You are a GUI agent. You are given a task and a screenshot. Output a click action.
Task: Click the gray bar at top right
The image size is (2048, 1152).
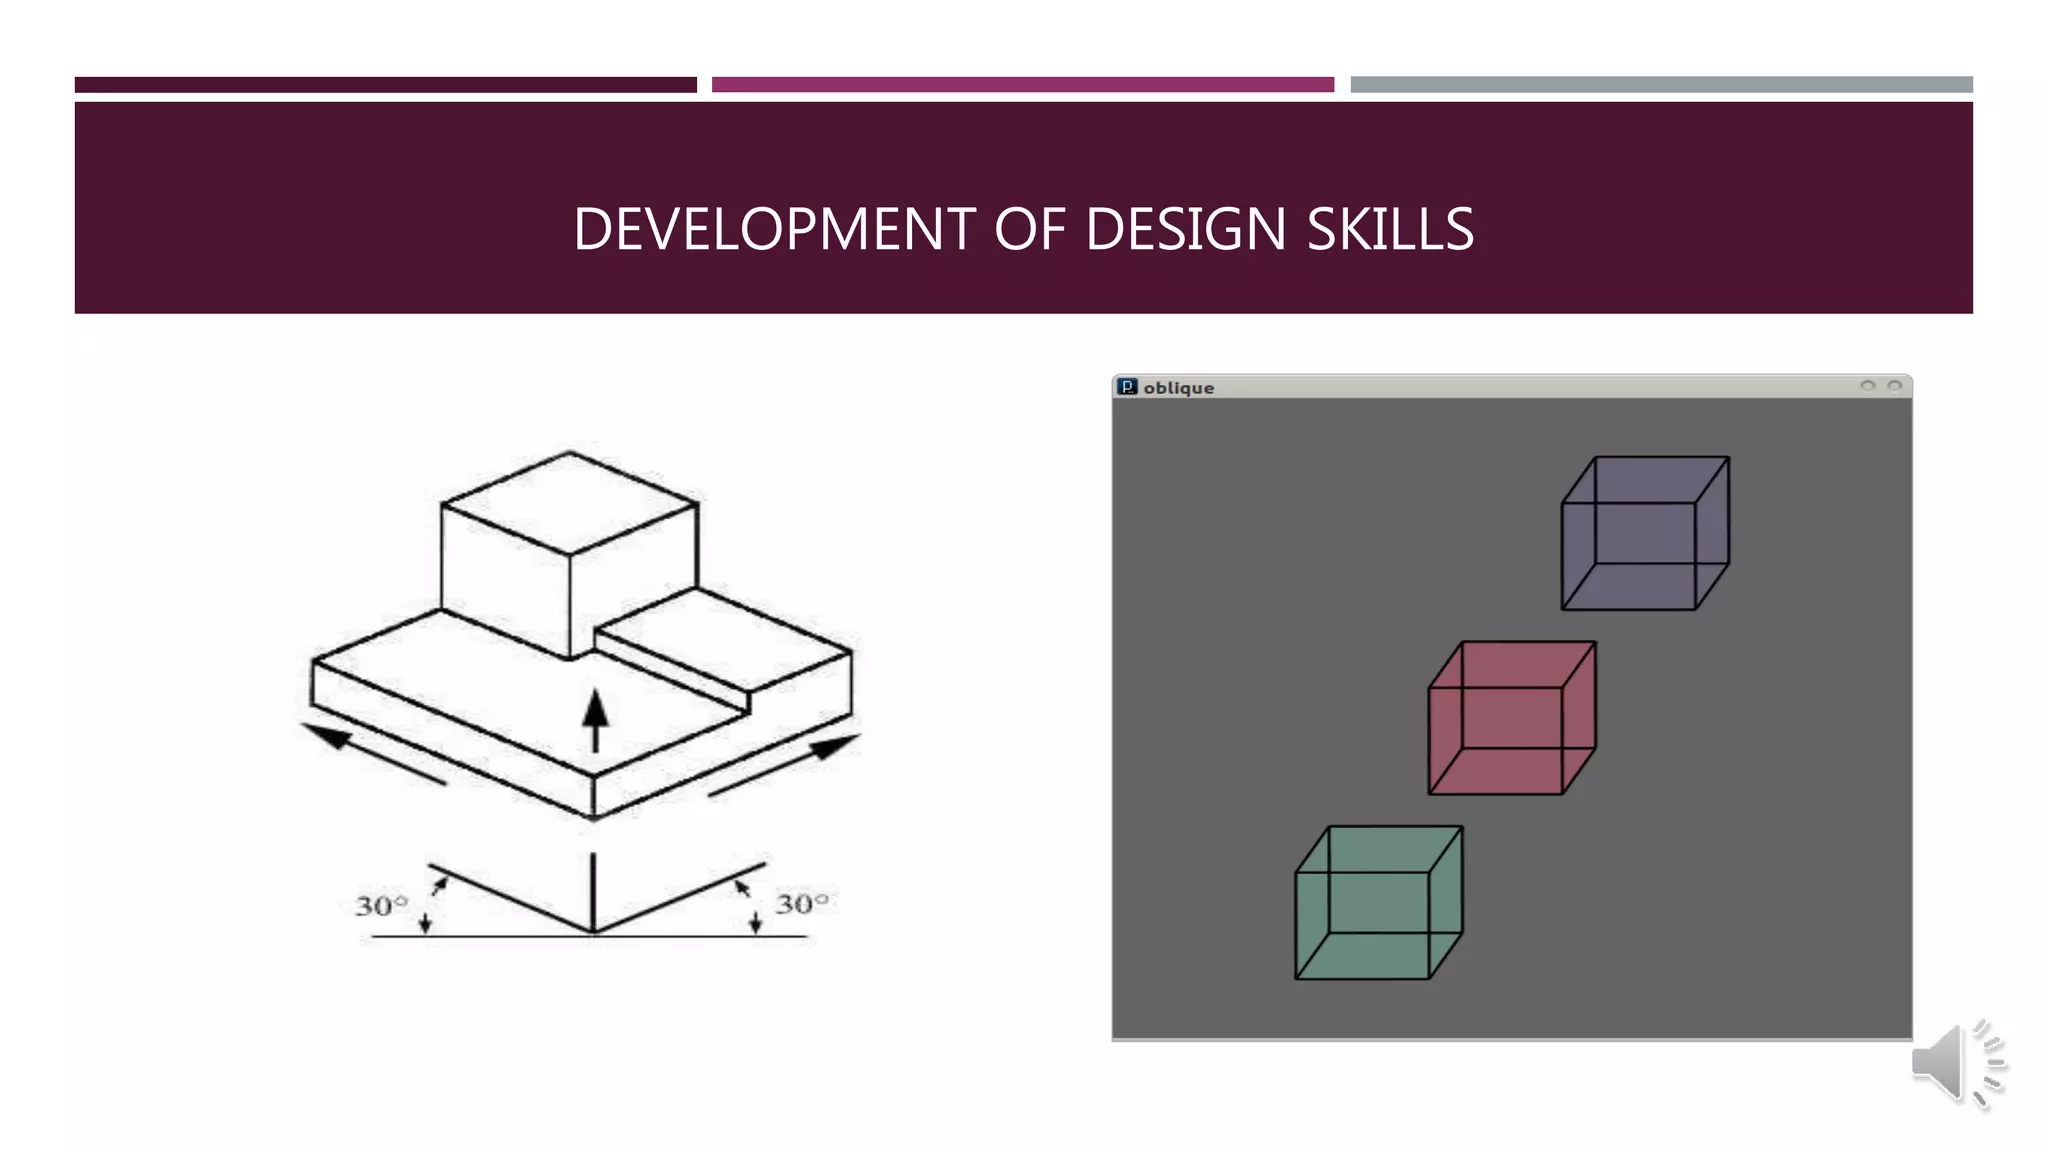click(x=1661, y=85)
